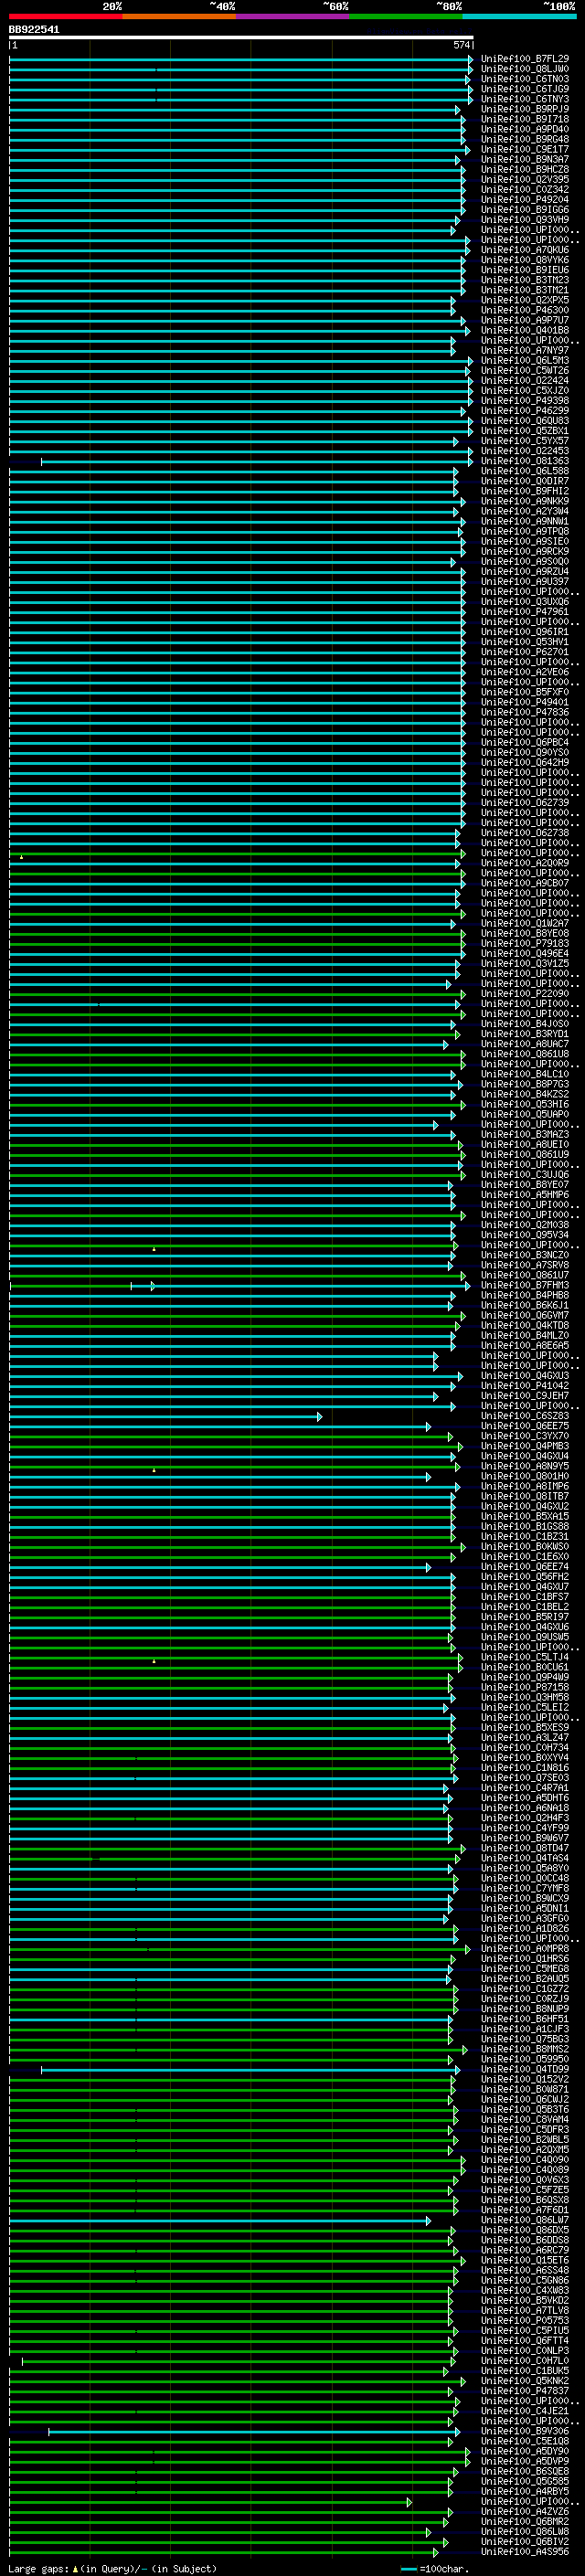Choose UniRef100_C4XW83 hit label
The image size is (585, 2576).
click(524, 2290)
